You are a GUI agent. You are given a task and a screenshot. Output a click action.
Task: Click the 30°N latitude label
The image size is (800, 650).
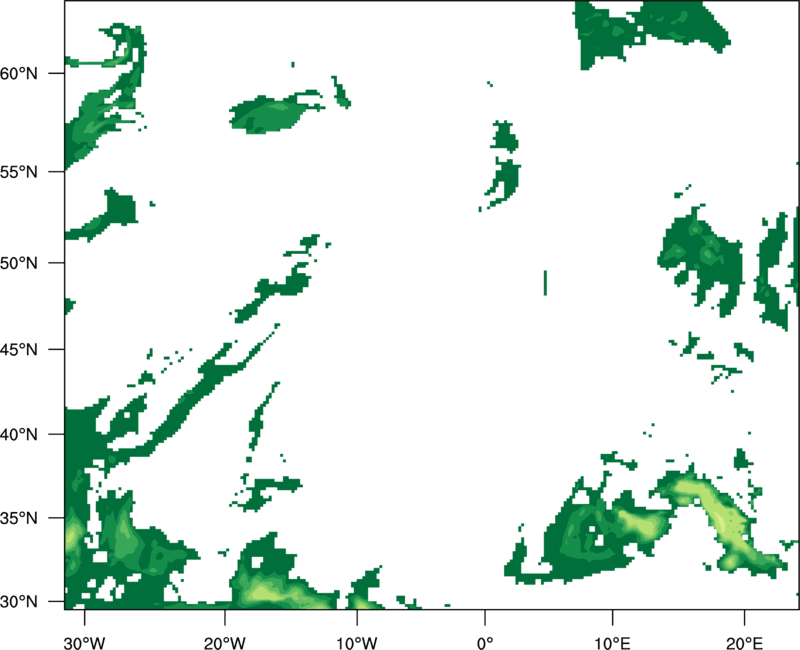pyautogui.click(x=19, y=602)
